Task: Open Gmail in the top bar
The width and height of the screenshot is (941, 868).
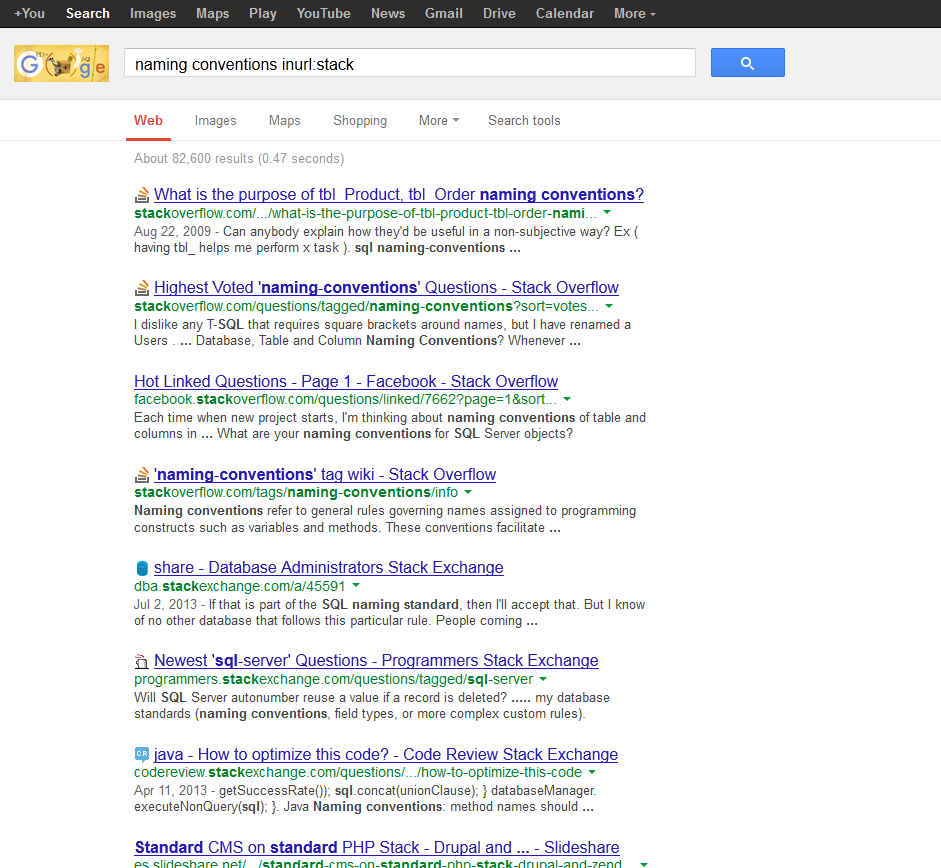Action: click(x=443, y=13)
